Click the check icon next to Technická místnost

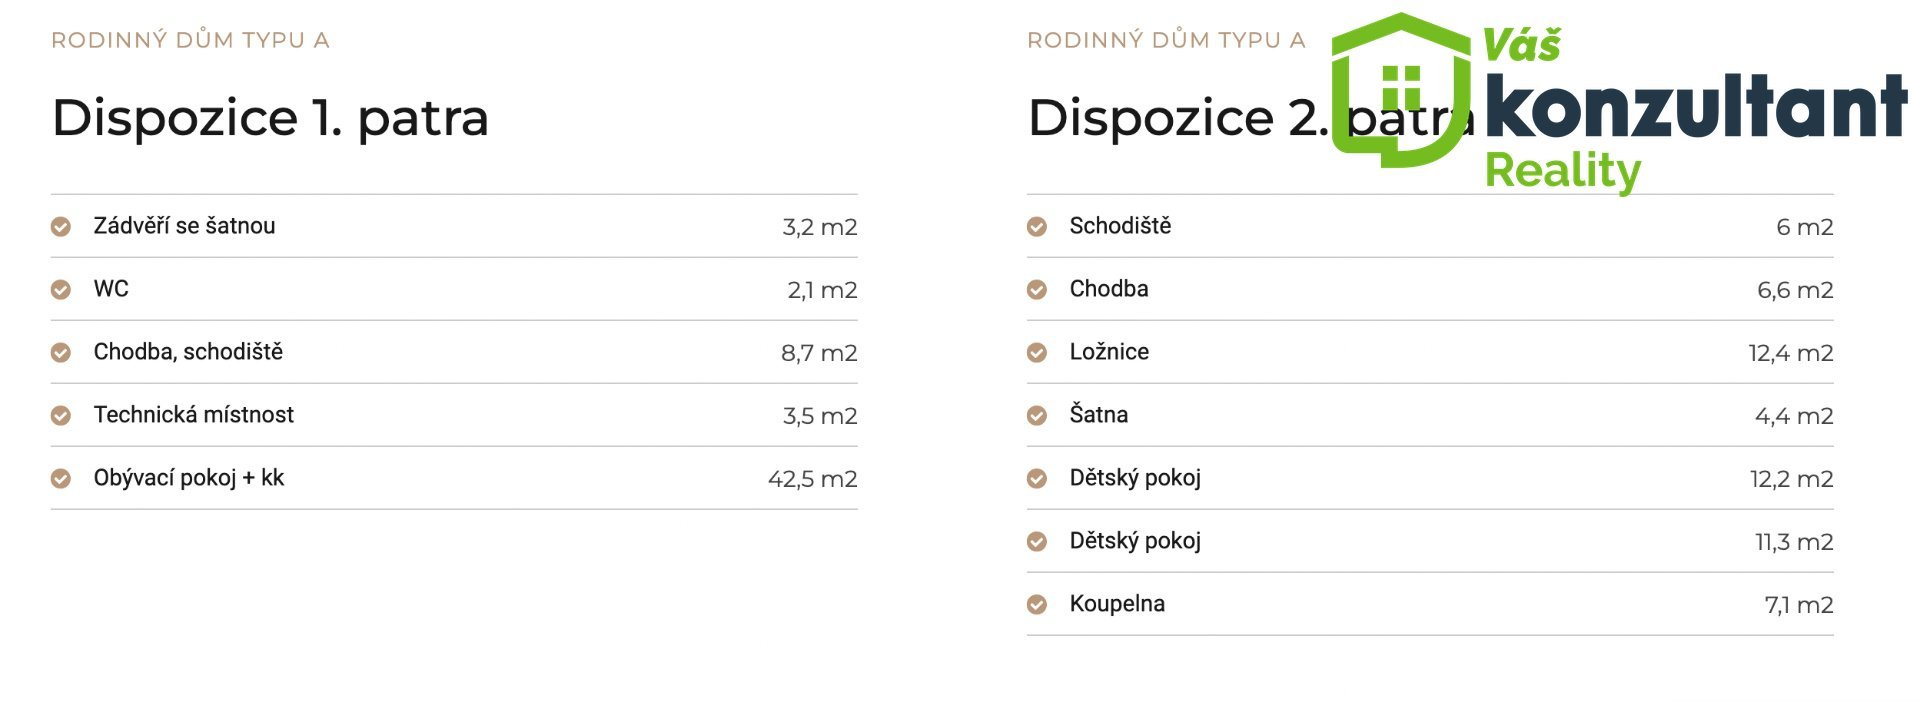[61, 416]
